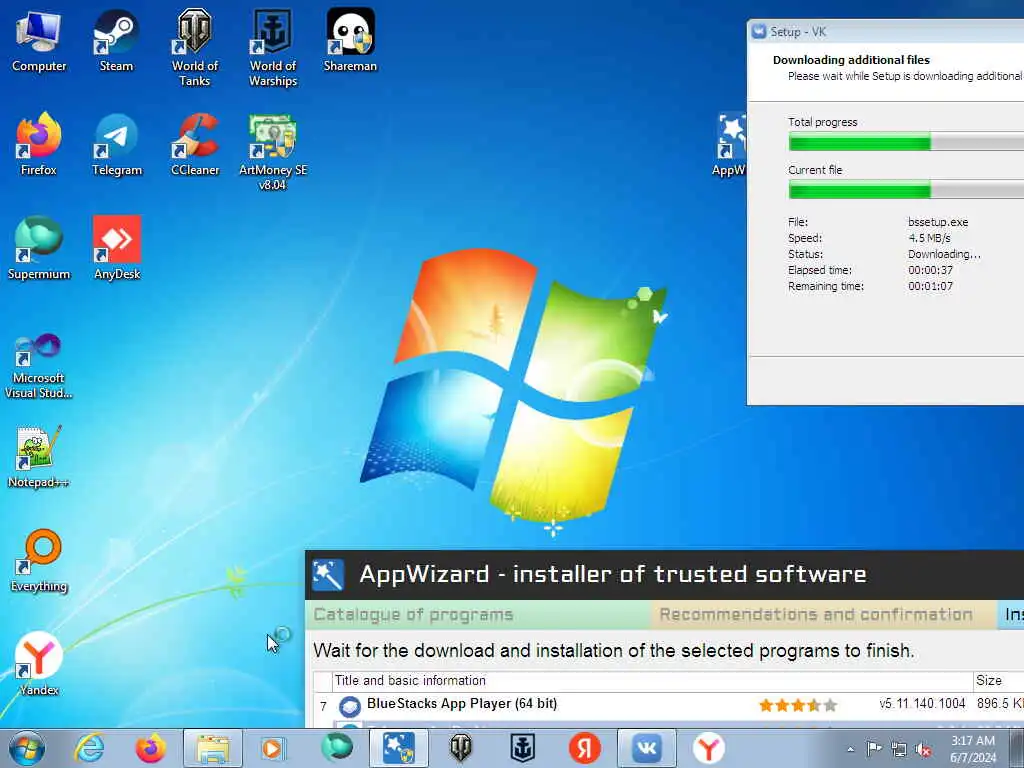Switch to the AppWizard taskbar button
Viewport: 1024px width, 768px height.
coord(398,748)
